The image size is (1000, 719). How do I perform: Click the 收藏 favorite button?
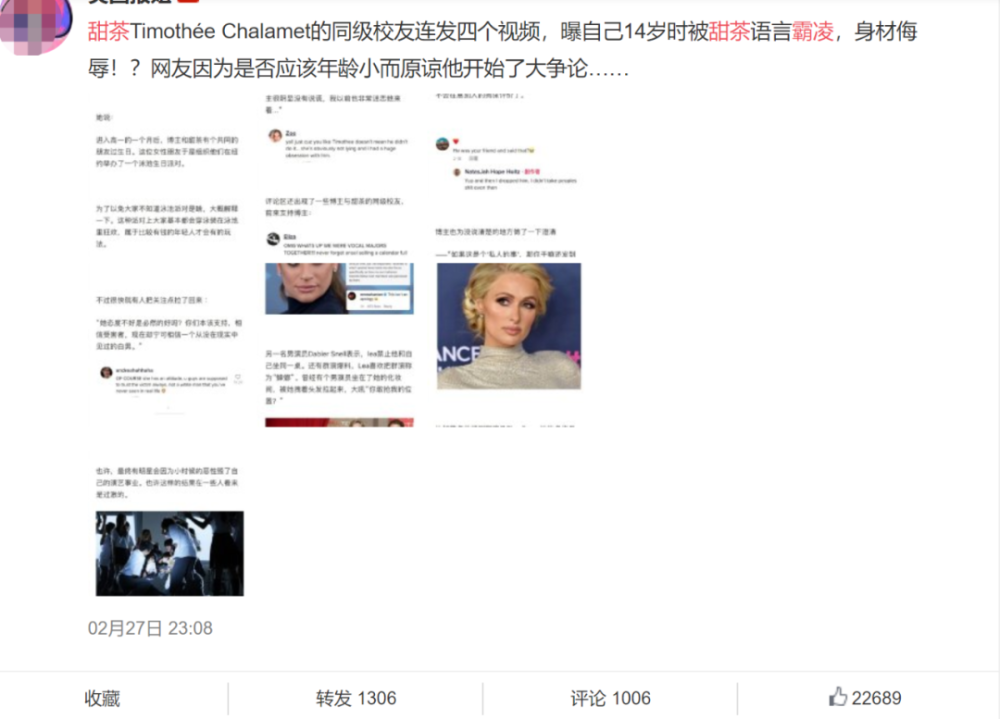point(102,699)
